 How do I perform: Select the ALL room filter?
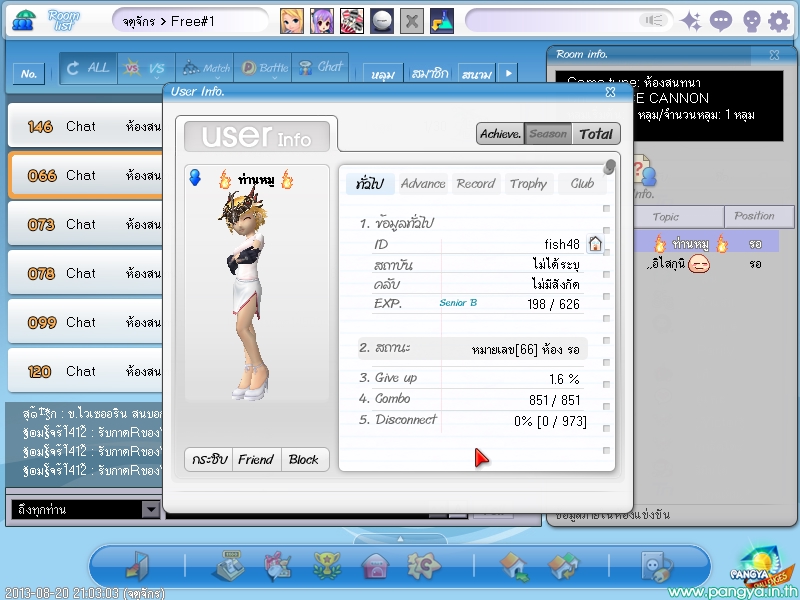89,68
